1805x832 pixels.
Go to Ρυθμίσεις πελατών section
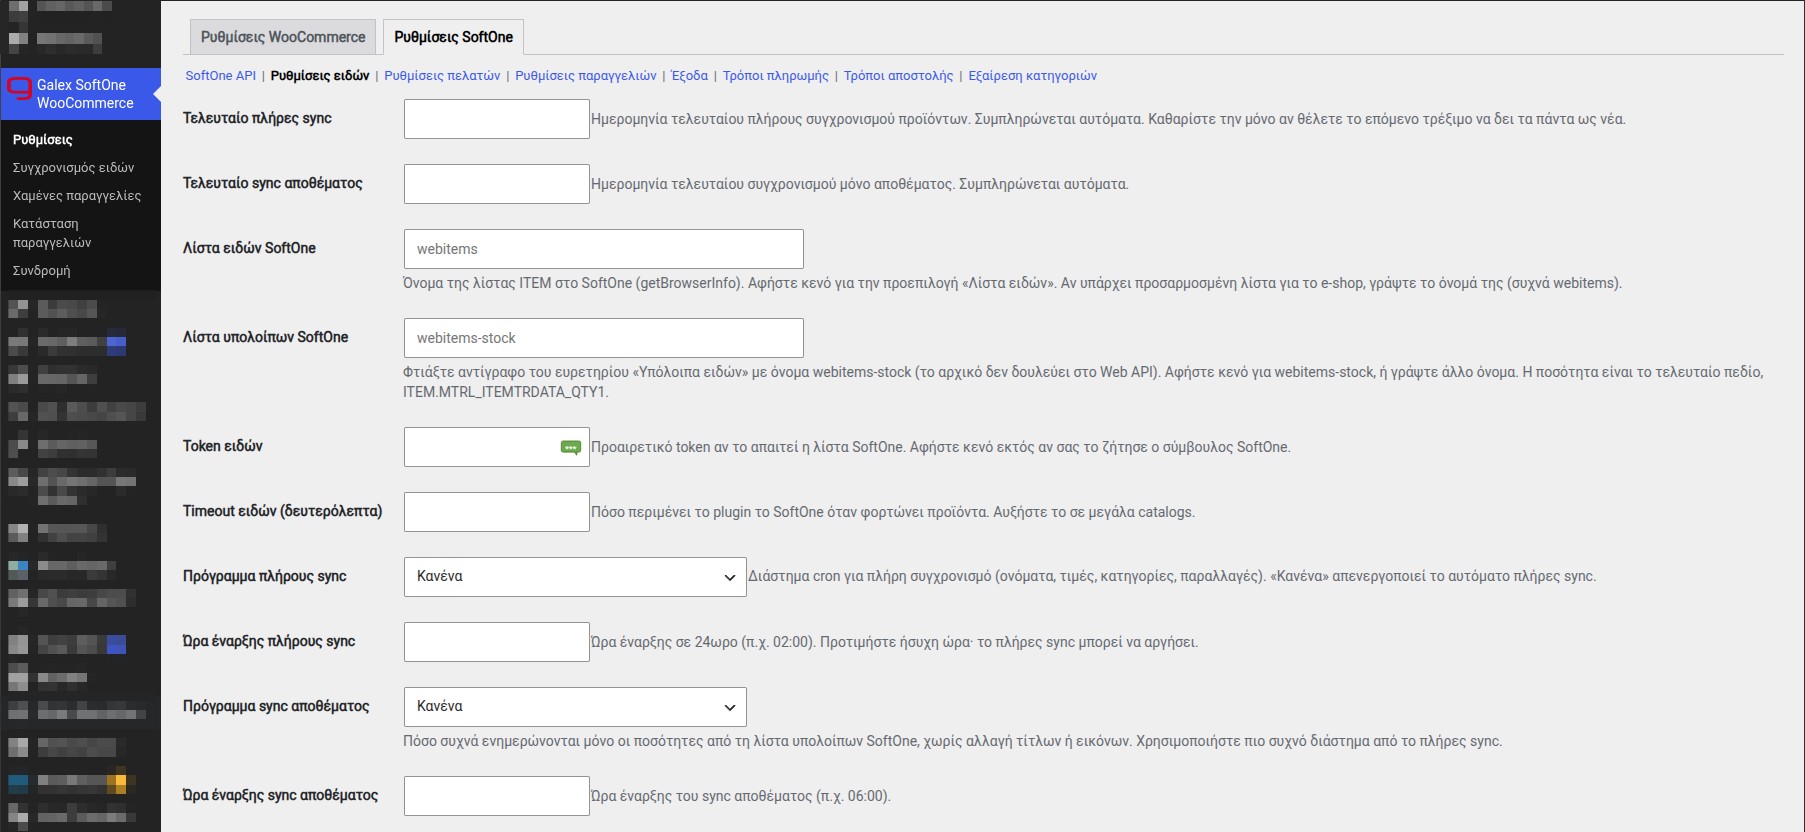[442, 76]
